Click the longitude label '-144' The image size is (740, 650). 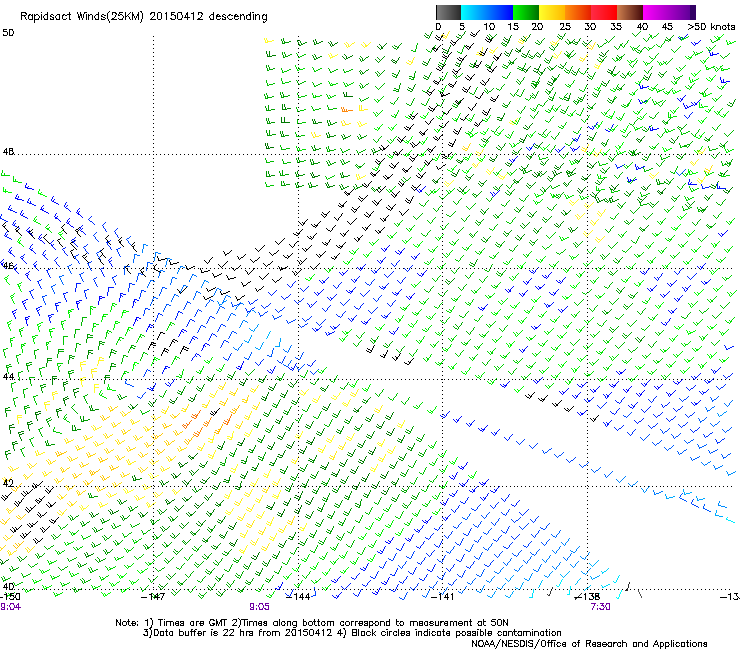[298, 597]
